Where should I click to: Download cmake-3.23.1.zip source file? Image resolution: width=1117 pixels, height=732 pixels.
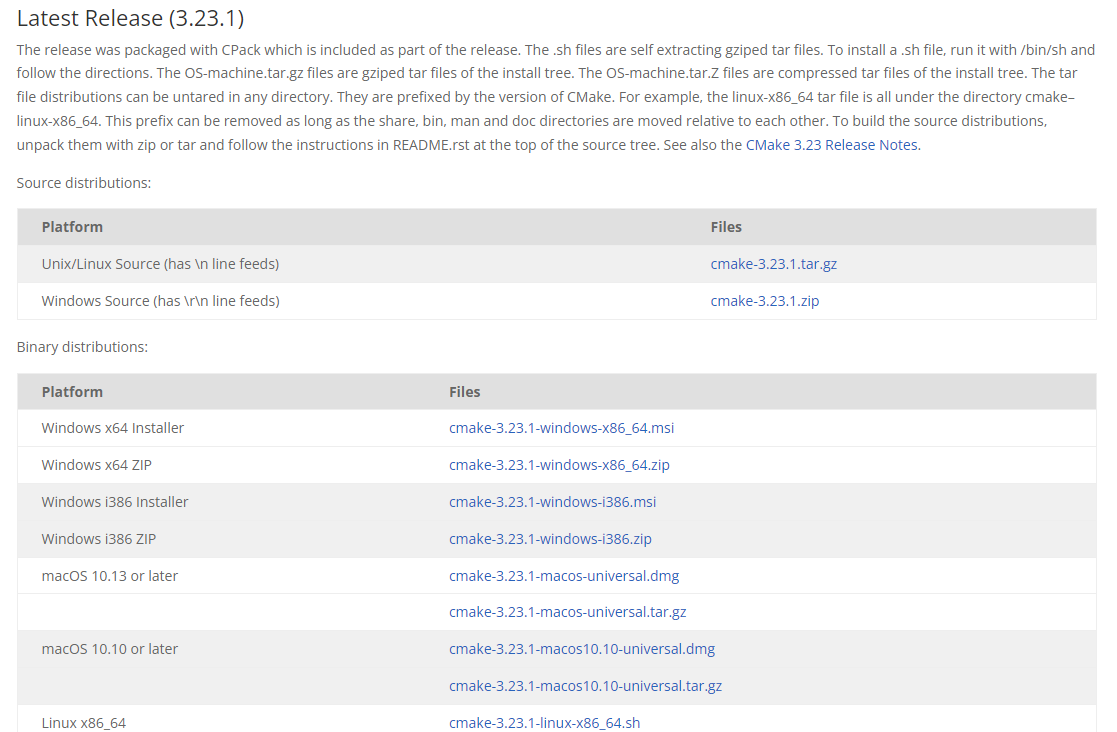764,301
